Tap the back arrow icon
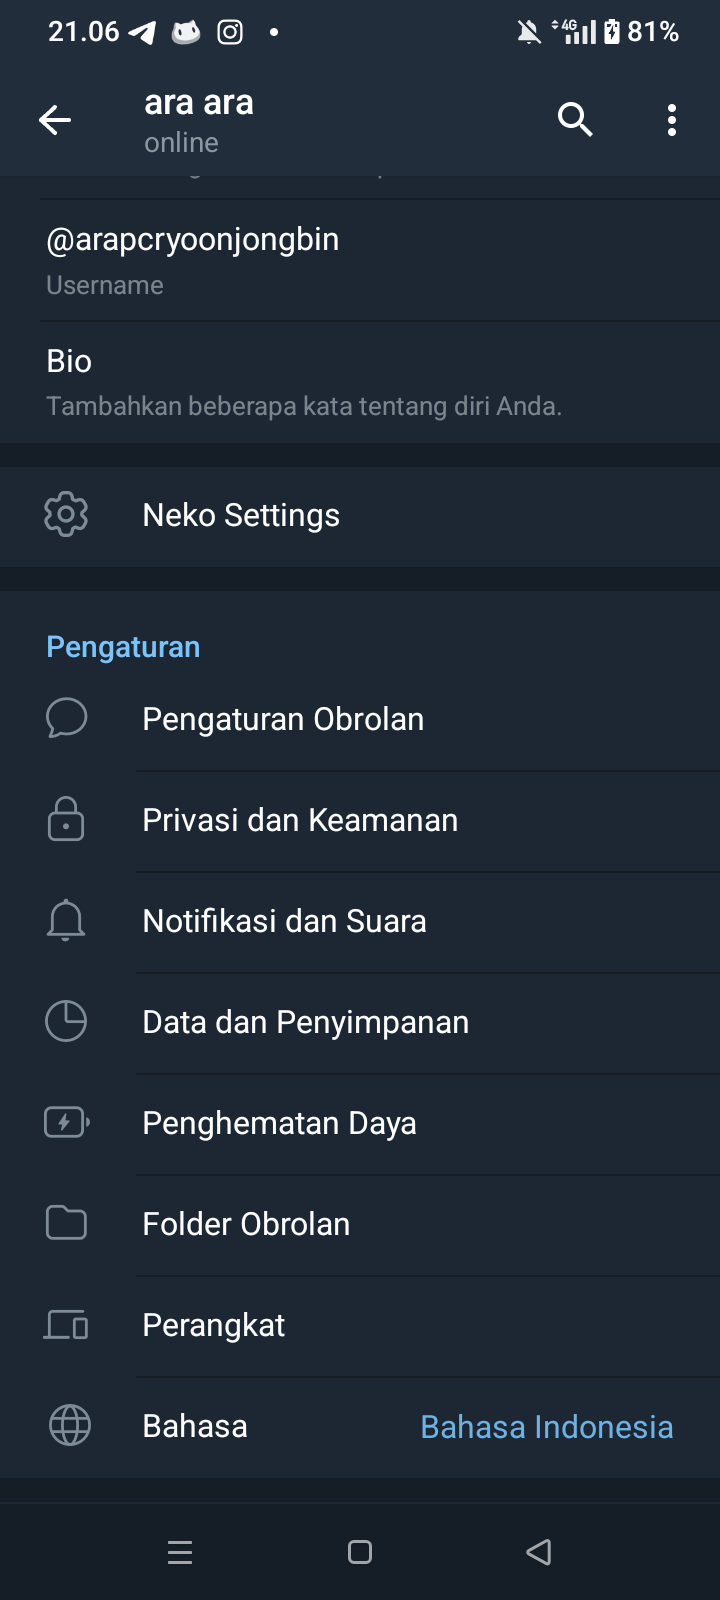The width and height of the screenshot is (720, 1600). tap(55, 121)
